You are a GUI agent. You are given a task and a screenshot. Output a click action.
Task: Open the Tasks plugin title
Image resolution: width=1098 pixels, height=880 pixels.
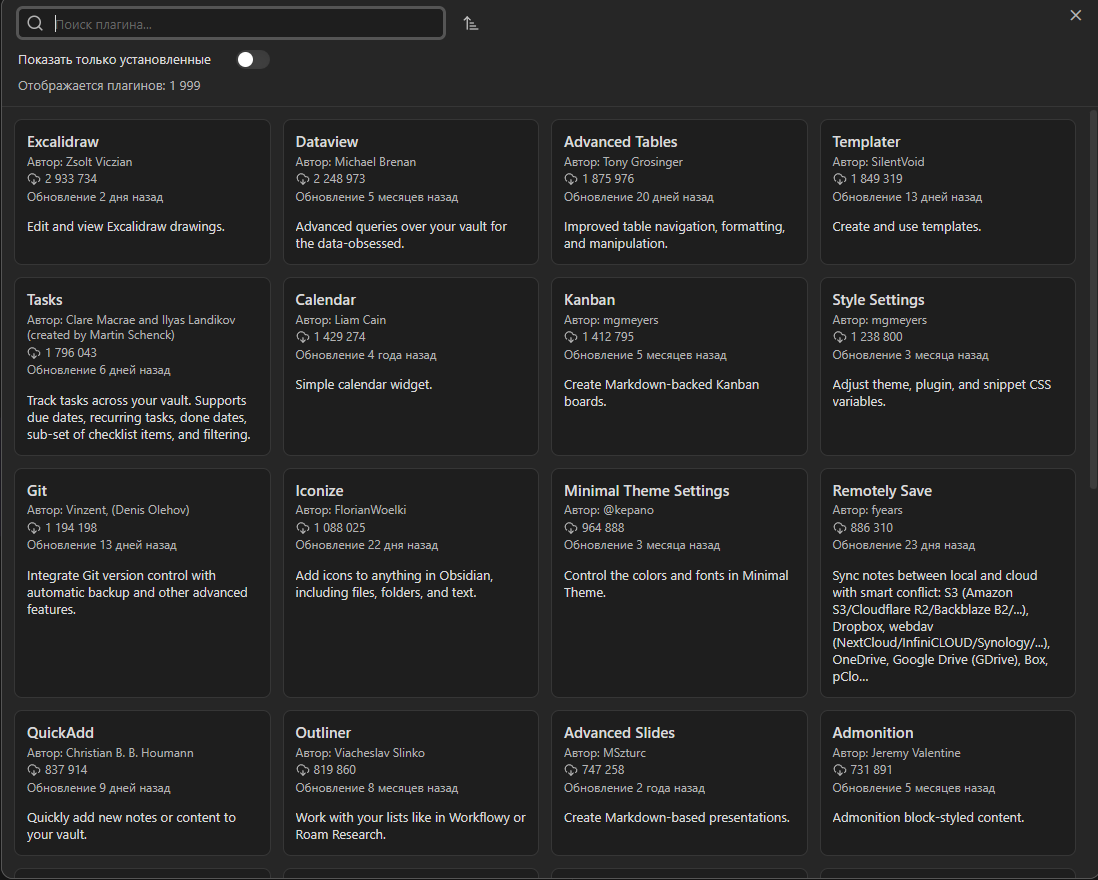(45, 300)
